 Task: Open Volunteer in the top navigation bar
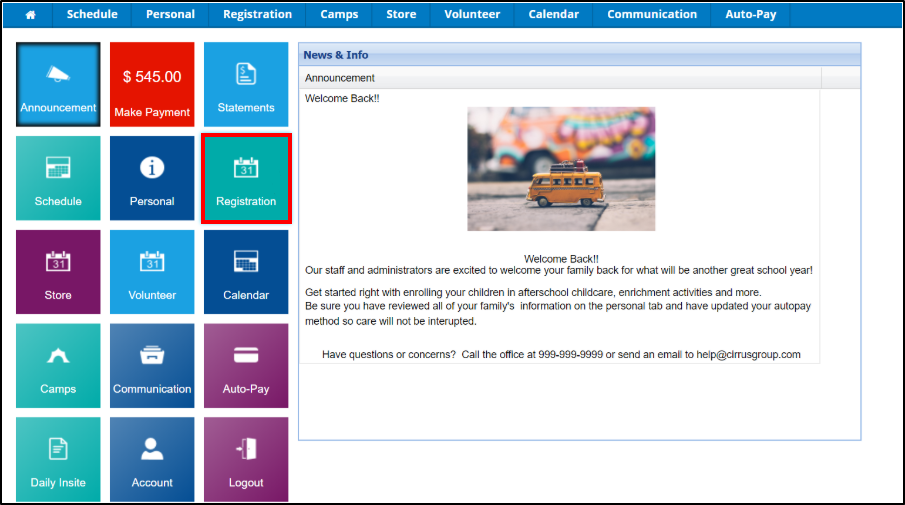tap(472, 14)
